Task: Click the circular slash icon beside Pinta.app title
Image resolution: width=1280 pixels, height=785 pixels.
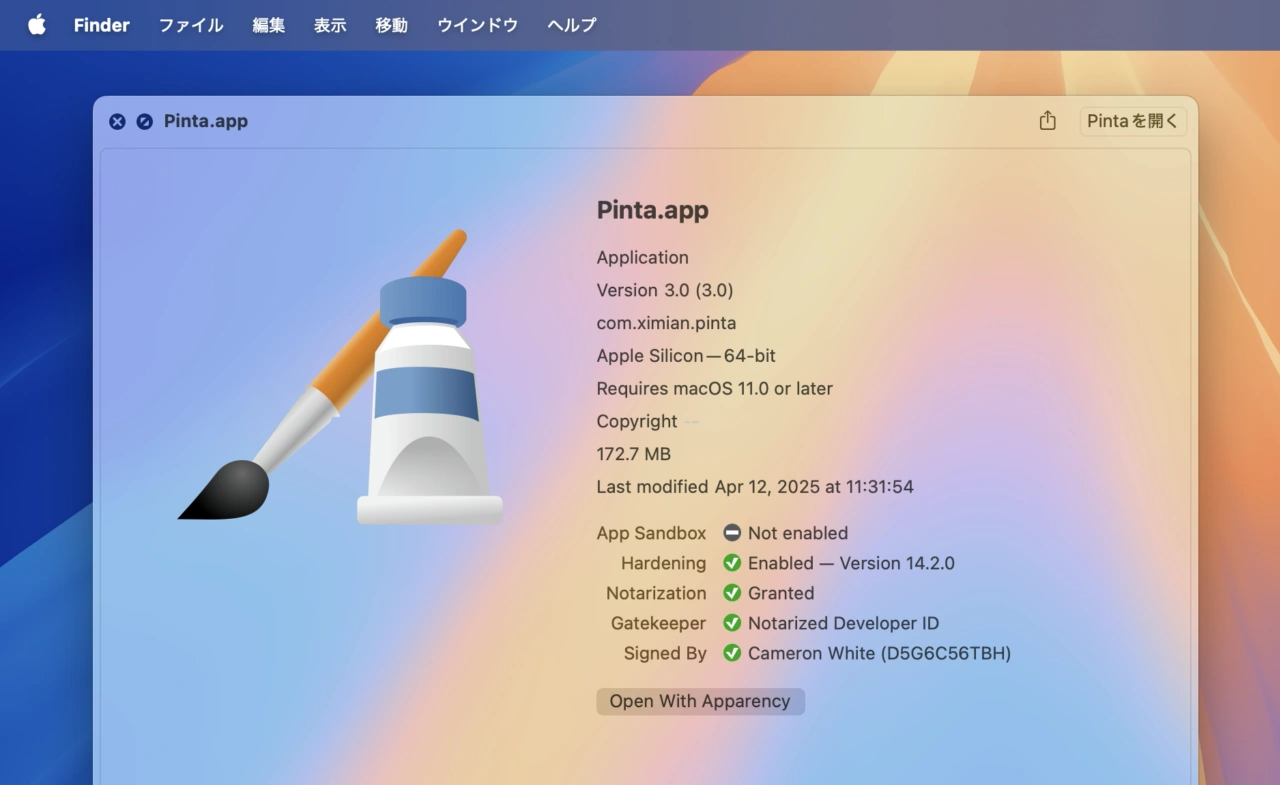Action: point(145,121)
